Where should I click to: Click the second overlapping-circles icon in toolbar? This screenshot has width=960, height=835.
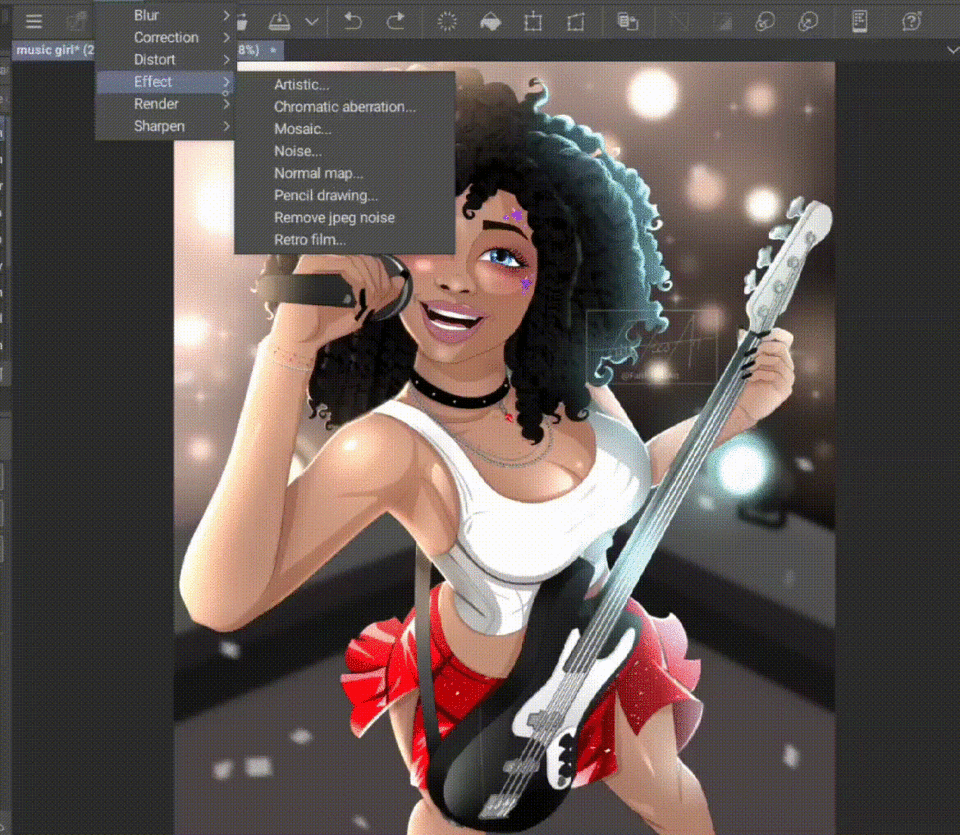(x=808, y=22)
